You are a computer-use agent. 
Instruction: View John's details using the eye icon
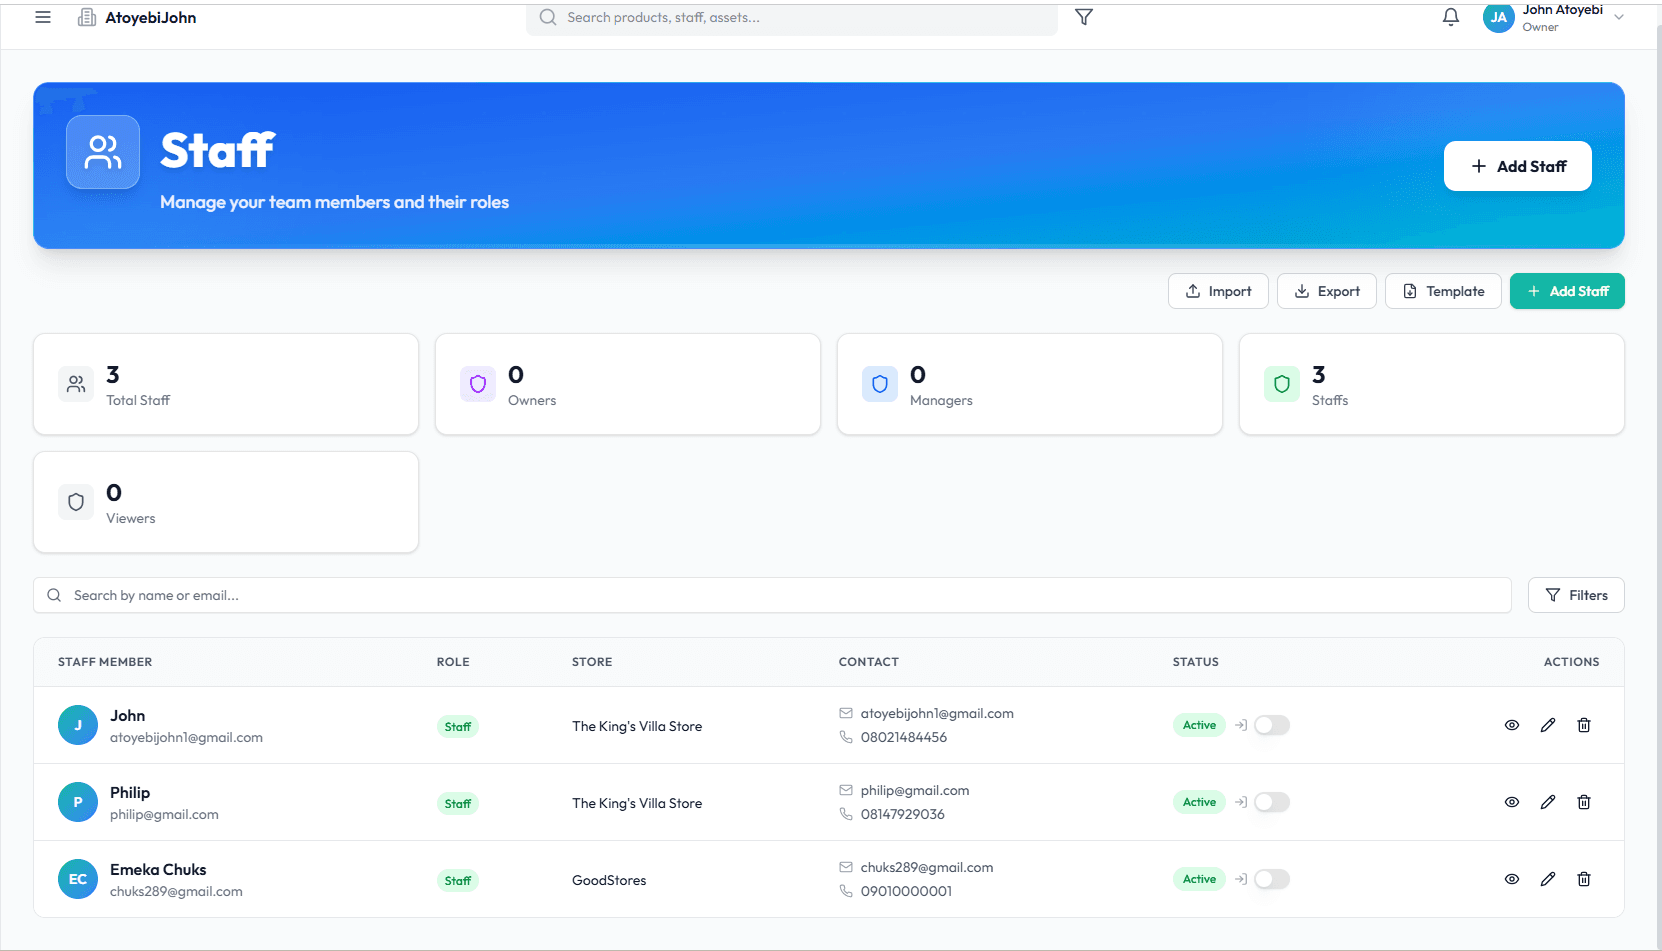(x=1512, y=725)
